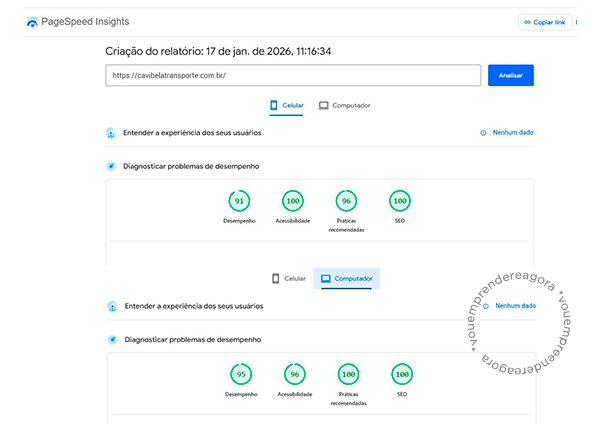Click the desktop Práticas recomendadas 100 gauge
600x424 pixels.
pos(348,374)
